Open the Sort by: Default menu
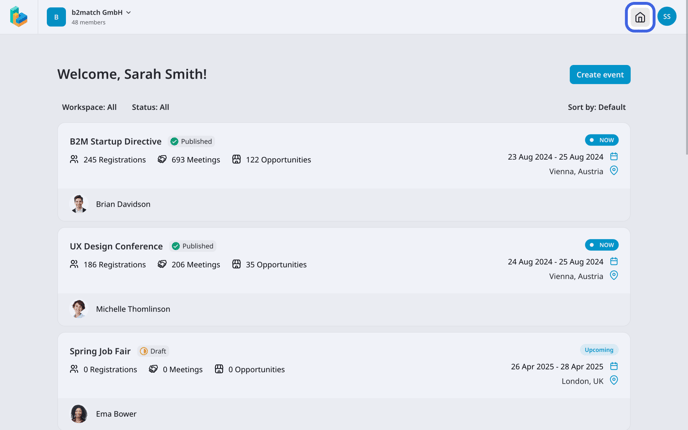Viewport: 688px width, 430px height. pos(596,107)
